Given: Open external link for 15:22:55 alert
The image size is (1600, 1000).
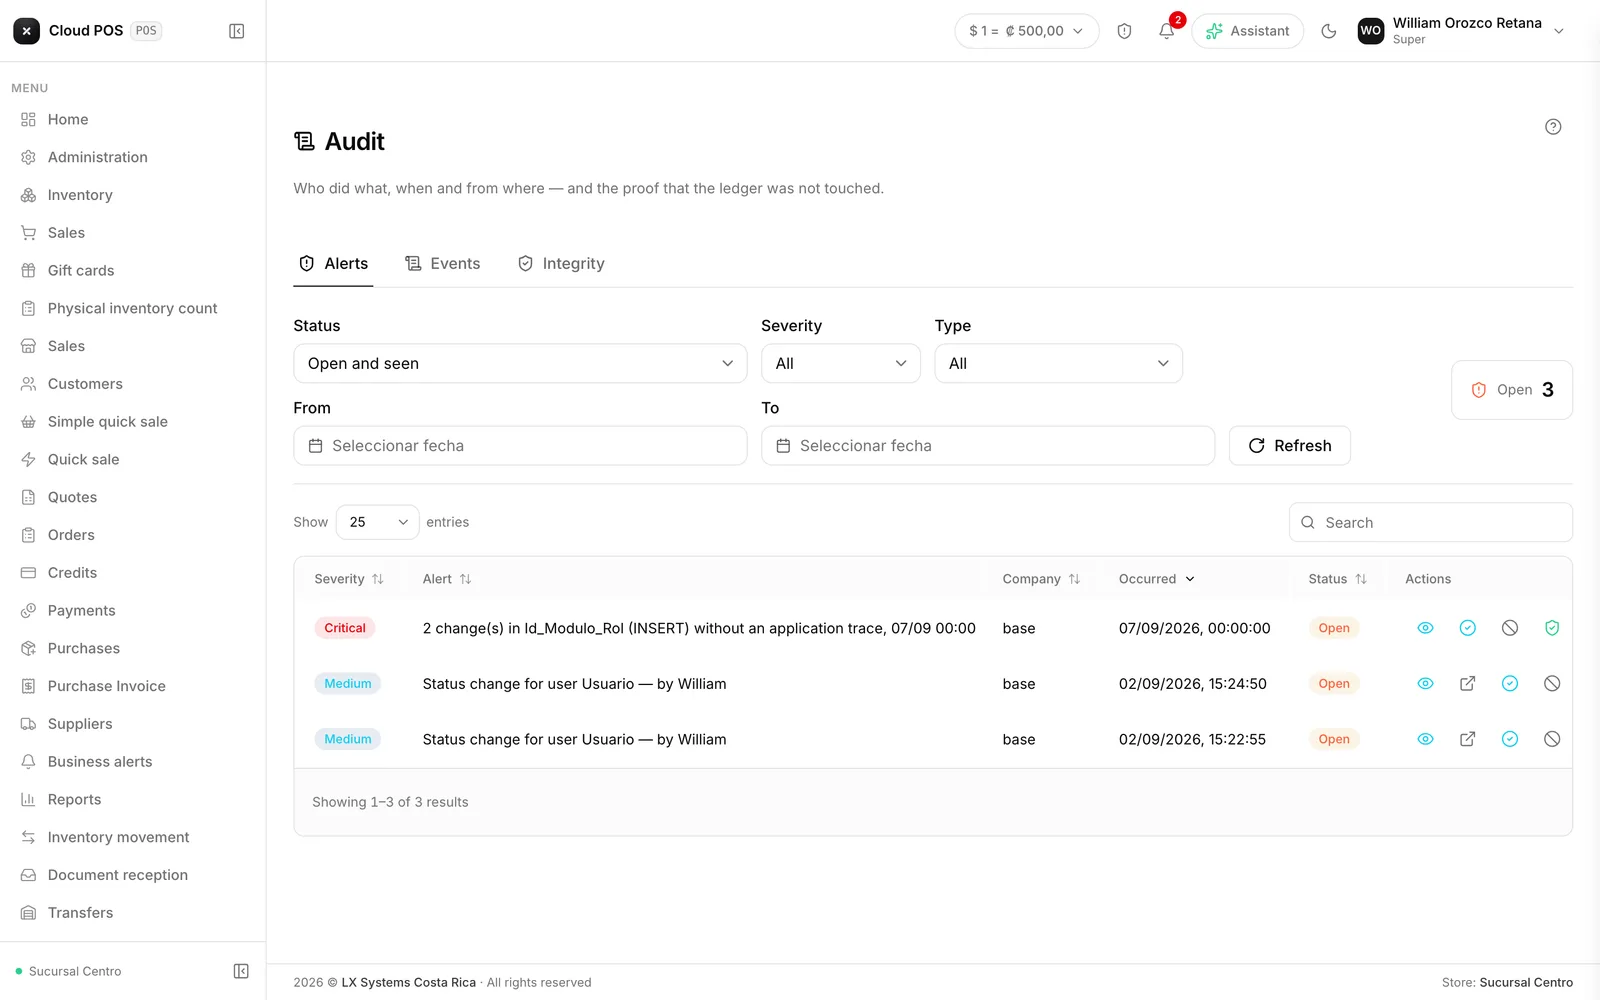Looking at the screenshot, I should pyautogui.click(x=1468, y=739).
